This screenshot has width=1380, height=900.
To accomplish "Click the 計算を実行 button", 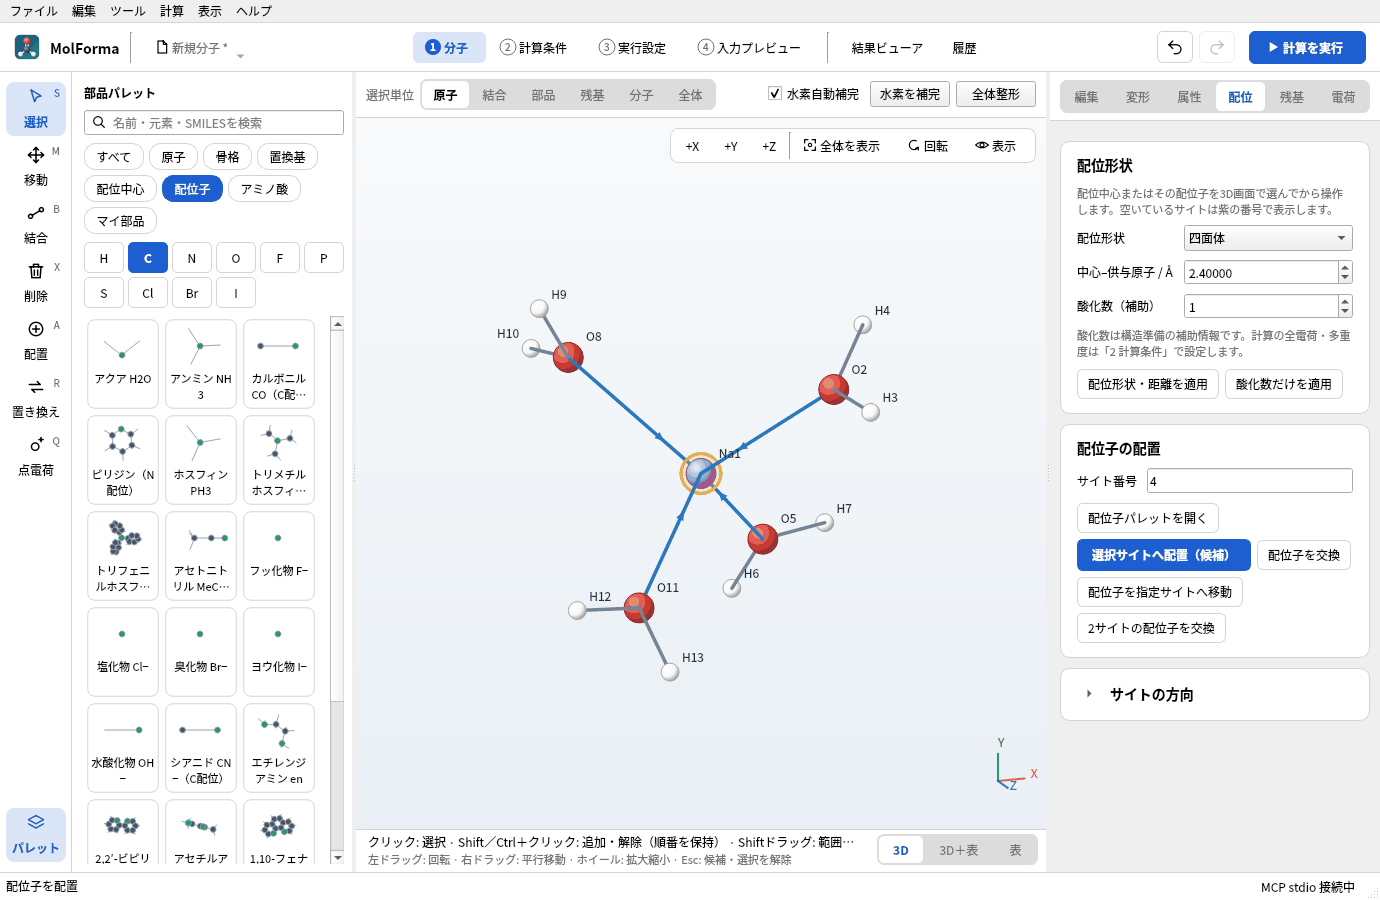I will (x=1307, y=47).
